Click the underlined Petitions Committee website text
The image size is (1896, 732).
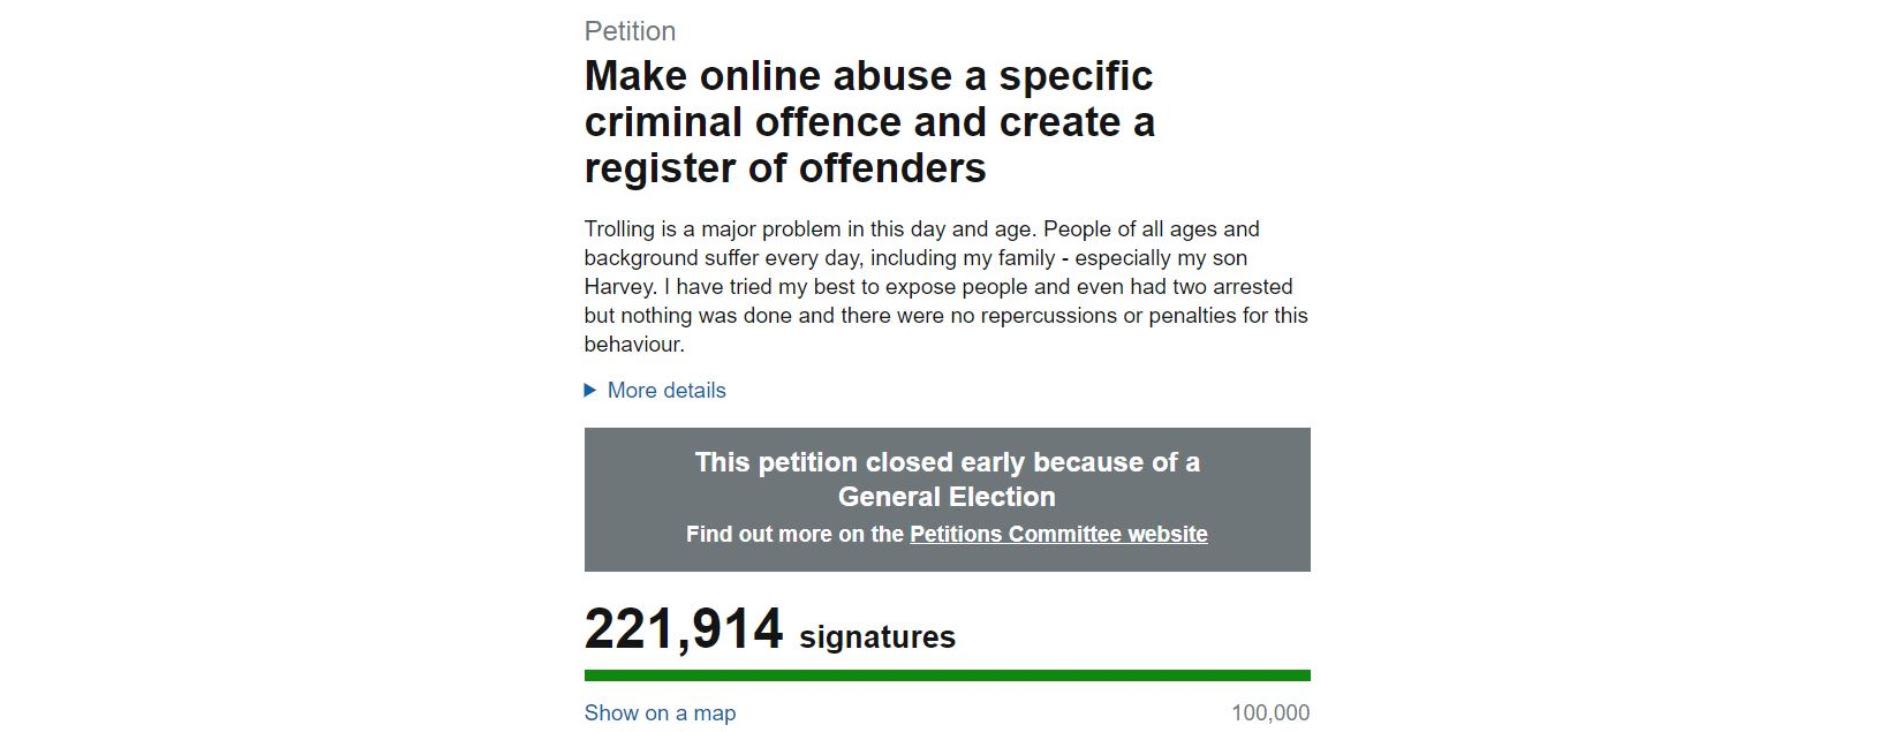click(x=1057, y=535)
